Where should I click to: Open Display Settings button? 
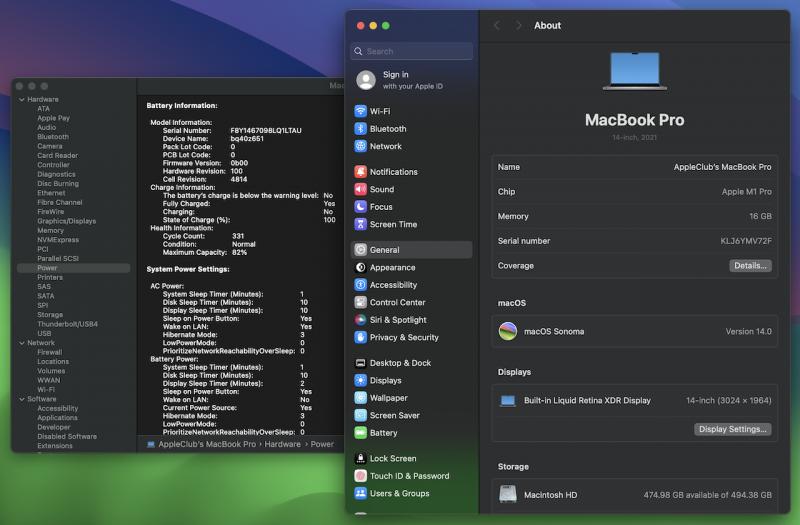732,429
